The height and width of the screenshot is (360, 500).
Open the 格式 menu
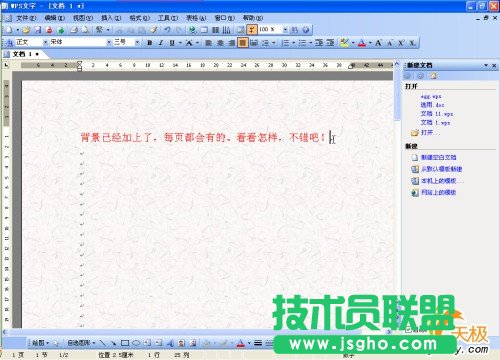[x=140, y=18]
